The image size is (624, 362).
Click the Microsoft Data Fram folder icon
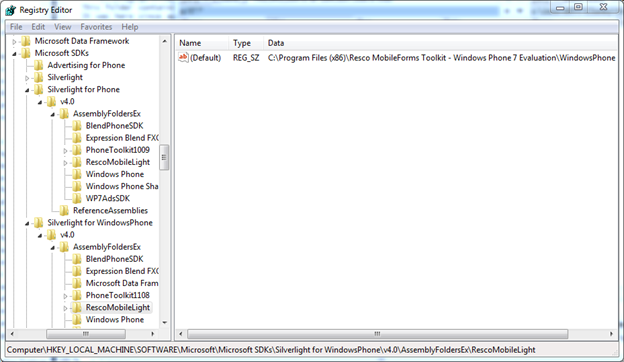(76, 283)
